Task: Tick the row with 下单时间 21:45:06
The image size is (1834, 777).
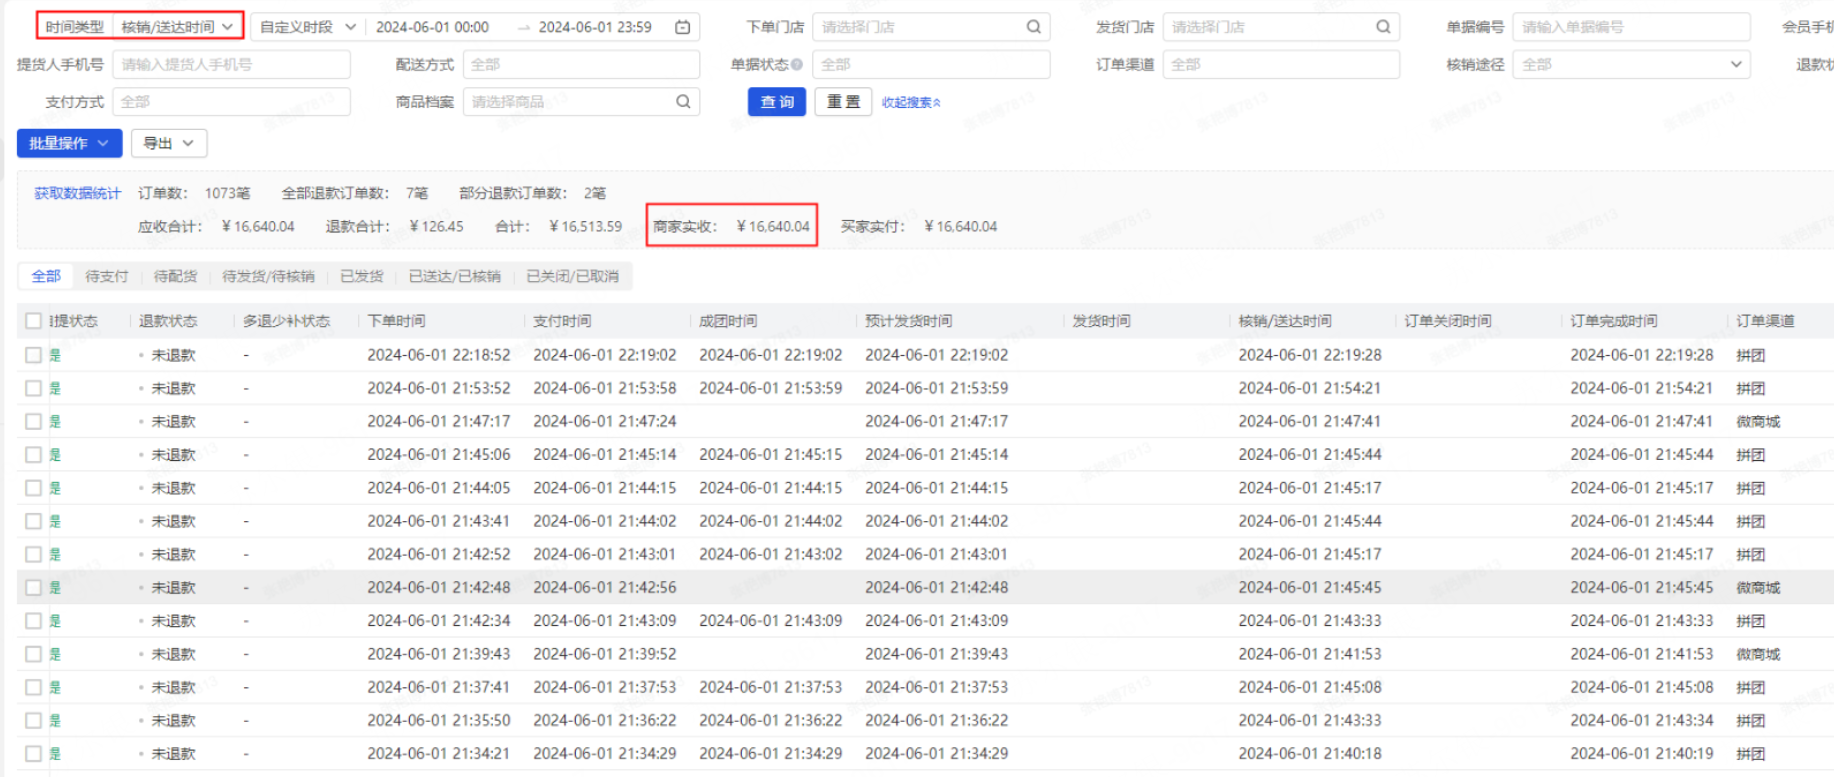Action: coord(33,455)
